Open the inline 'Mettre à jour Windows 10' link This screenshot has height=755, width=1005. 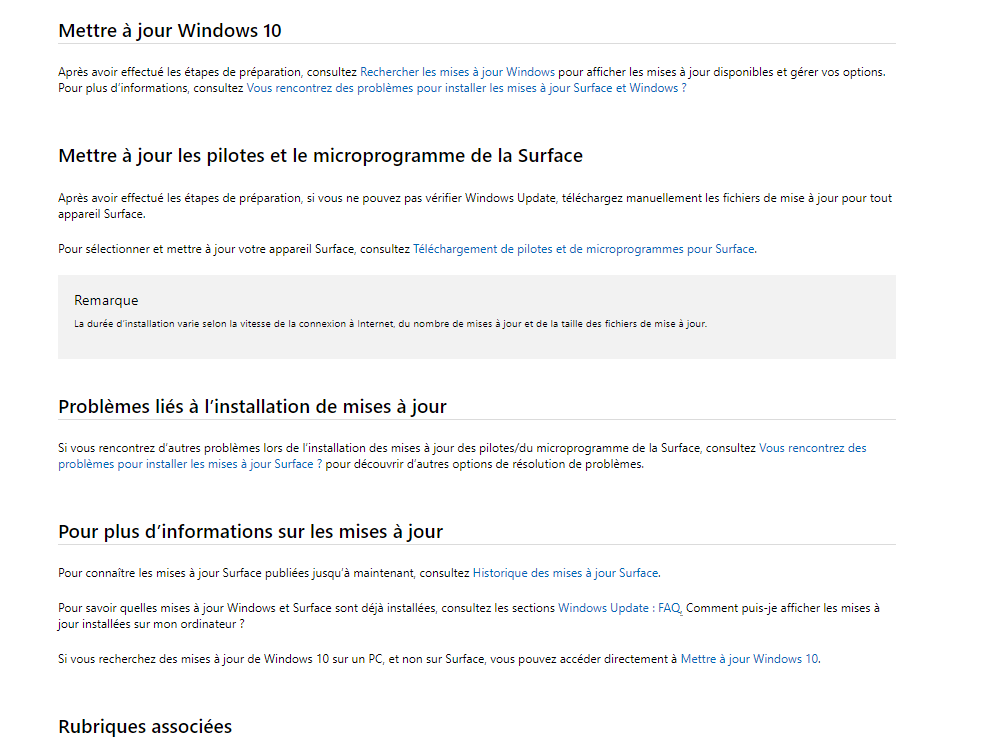[749, 659]
